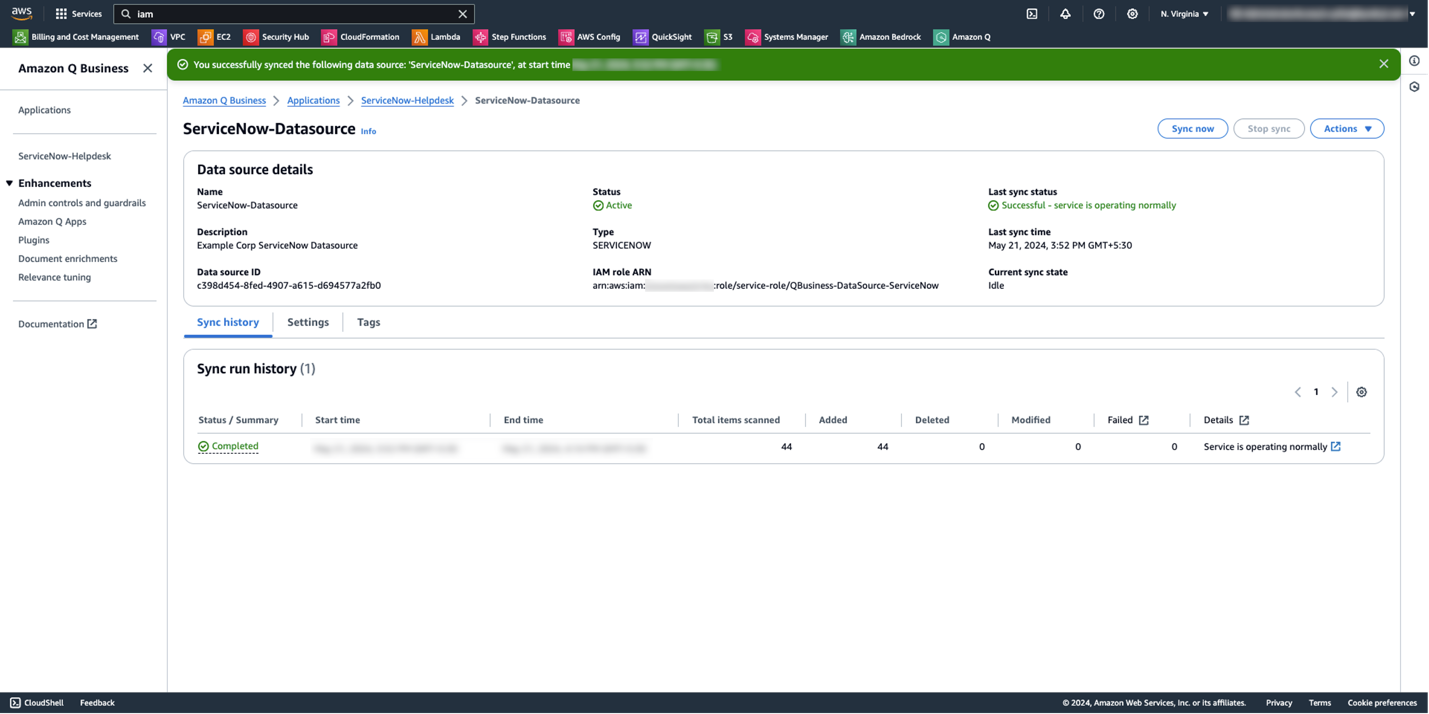Open Amazon Q Apps in side navigation
Screen dimensions: 1429x714
[52, 222]
